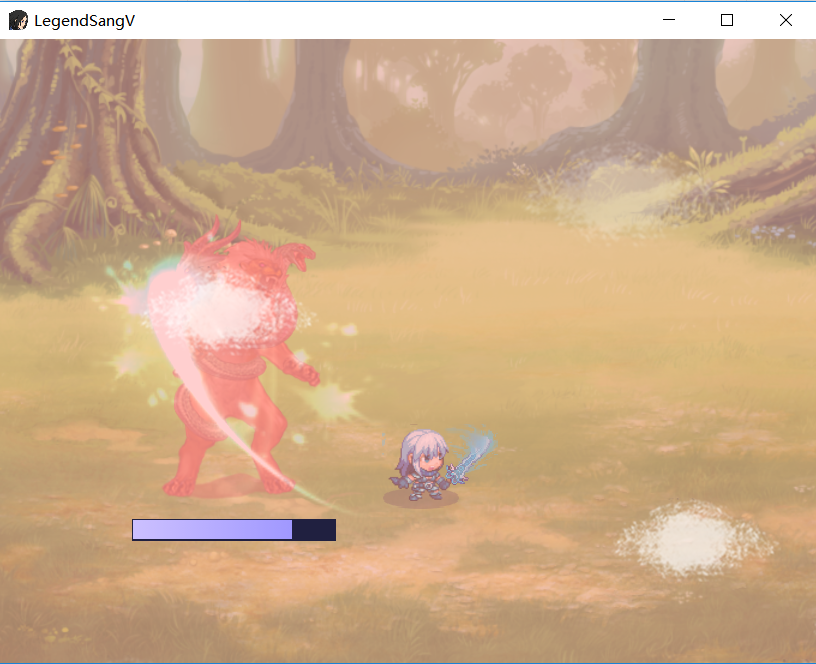
Task: Click the purple gauge bar below the monster
Action: pos(234,530)
